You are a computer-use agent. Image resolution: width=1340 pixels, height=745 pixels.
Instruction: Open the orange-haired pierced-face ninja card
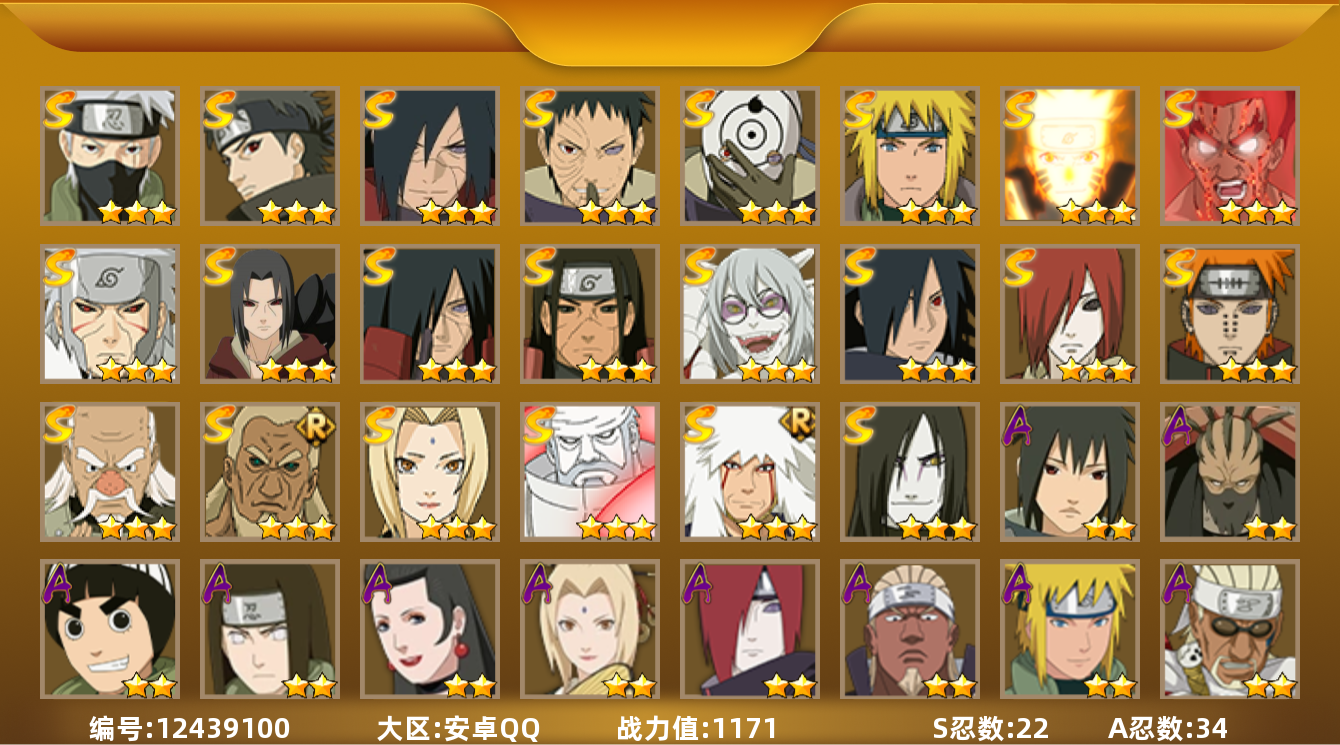click(x=1230, y=314)
